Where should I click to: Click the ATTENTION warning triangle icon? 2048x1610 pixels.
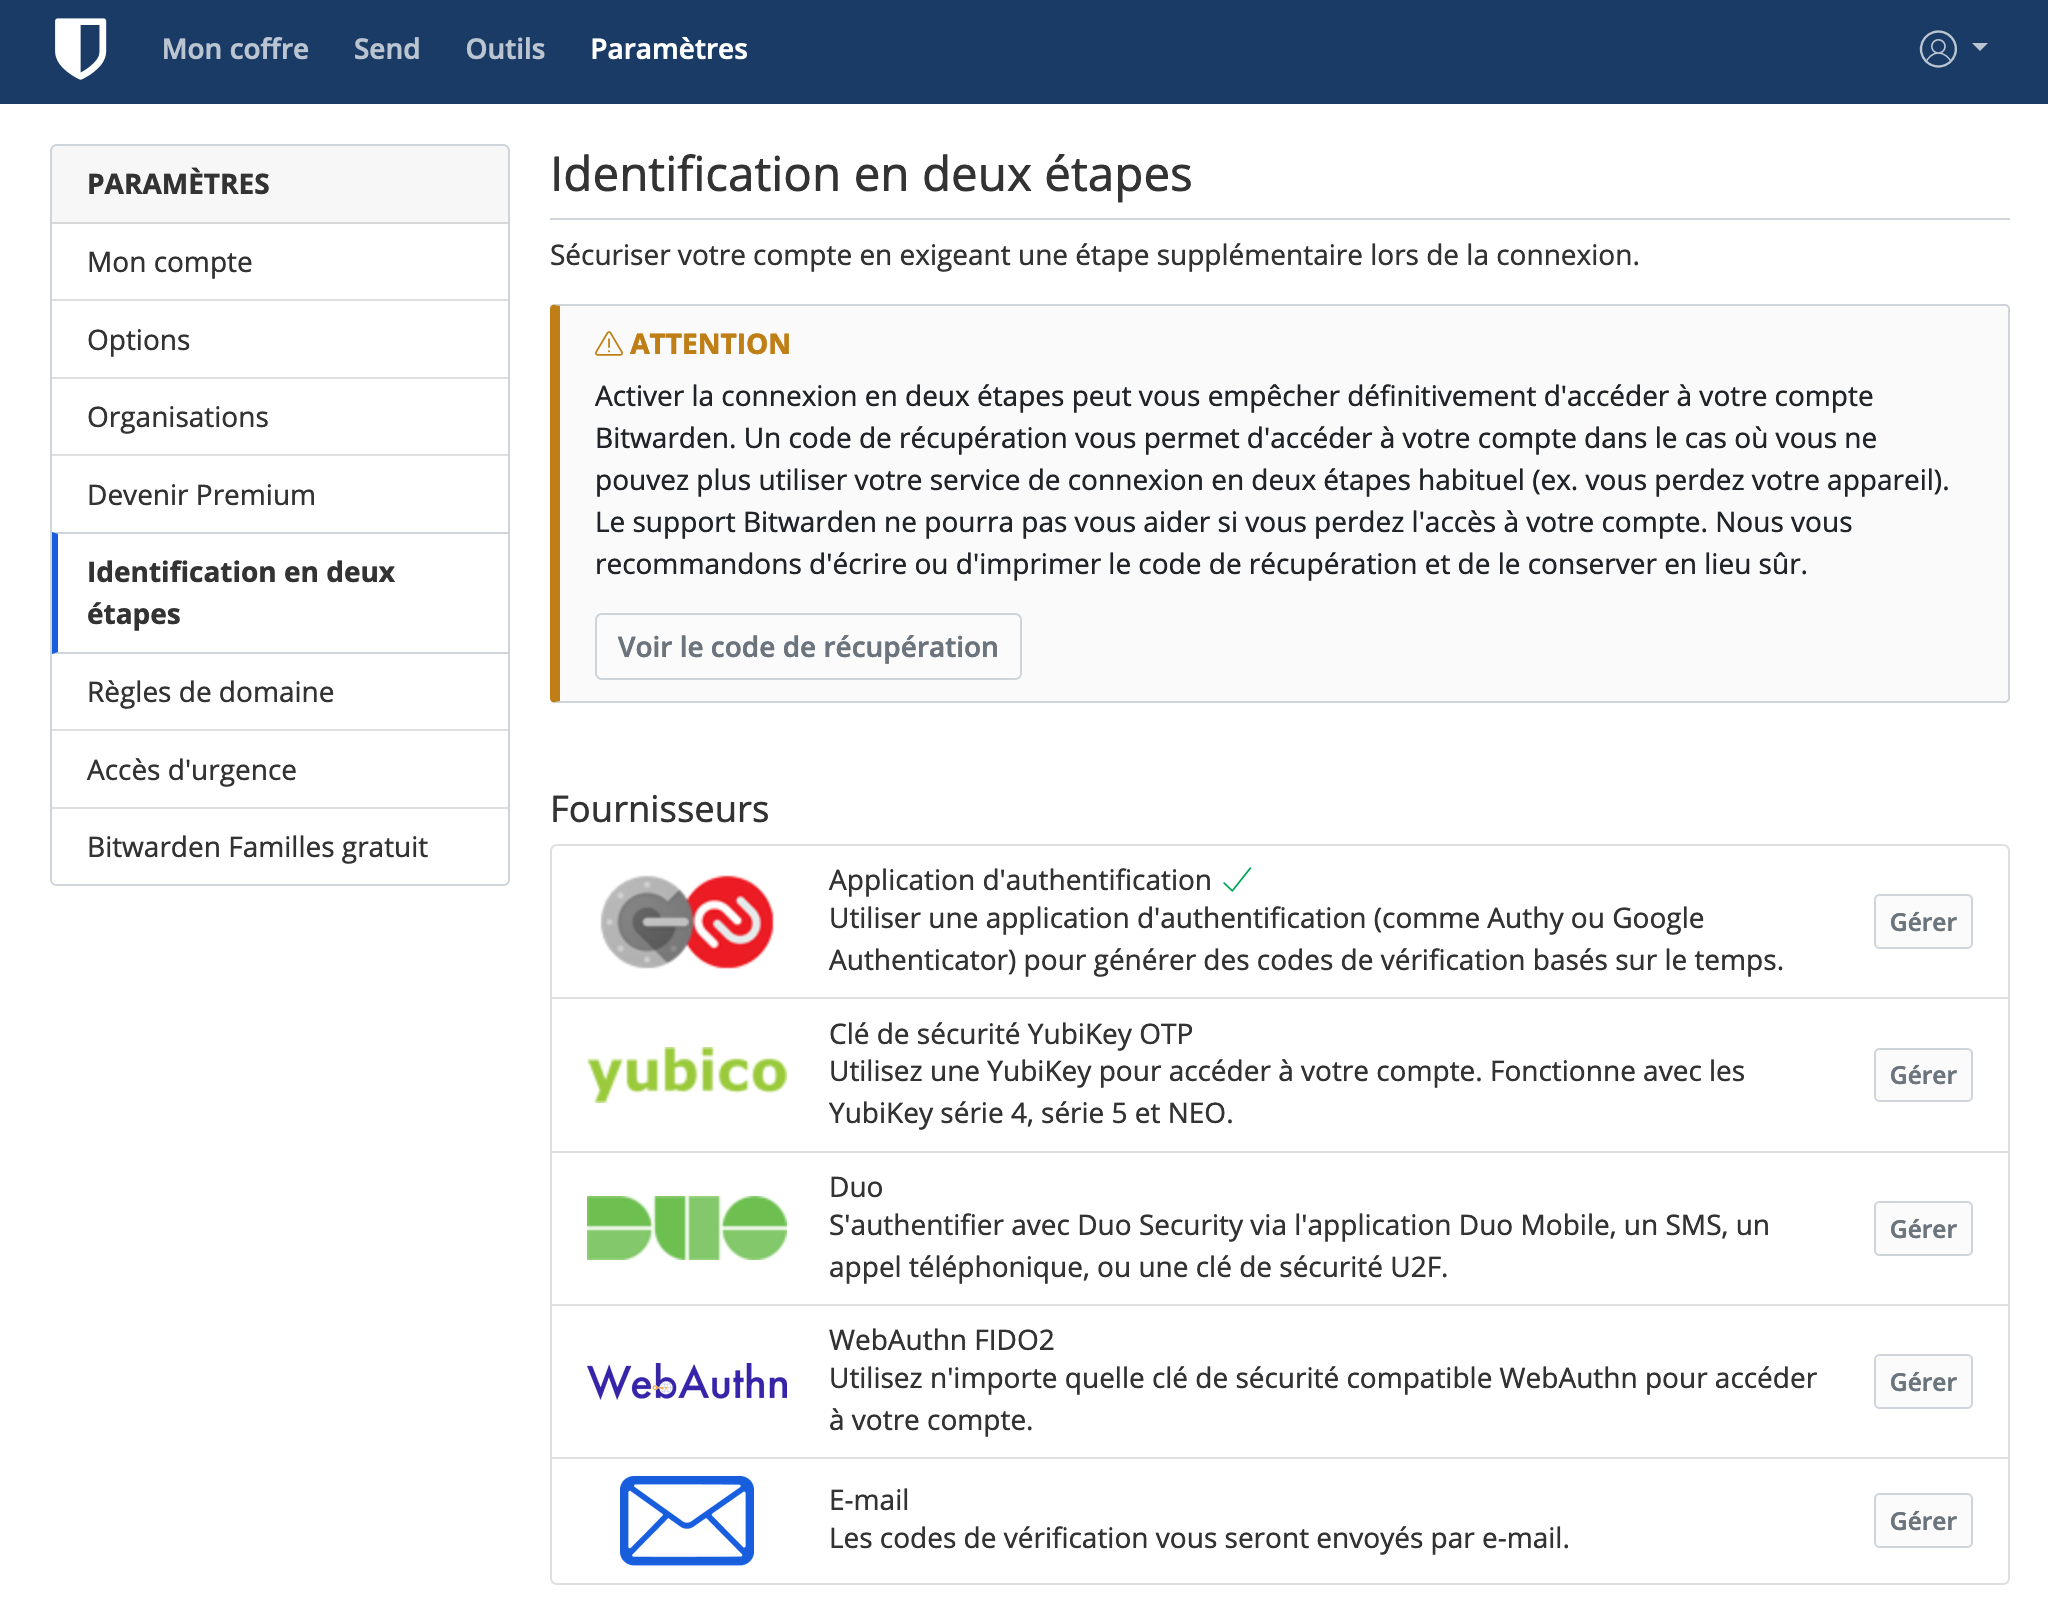608,344
